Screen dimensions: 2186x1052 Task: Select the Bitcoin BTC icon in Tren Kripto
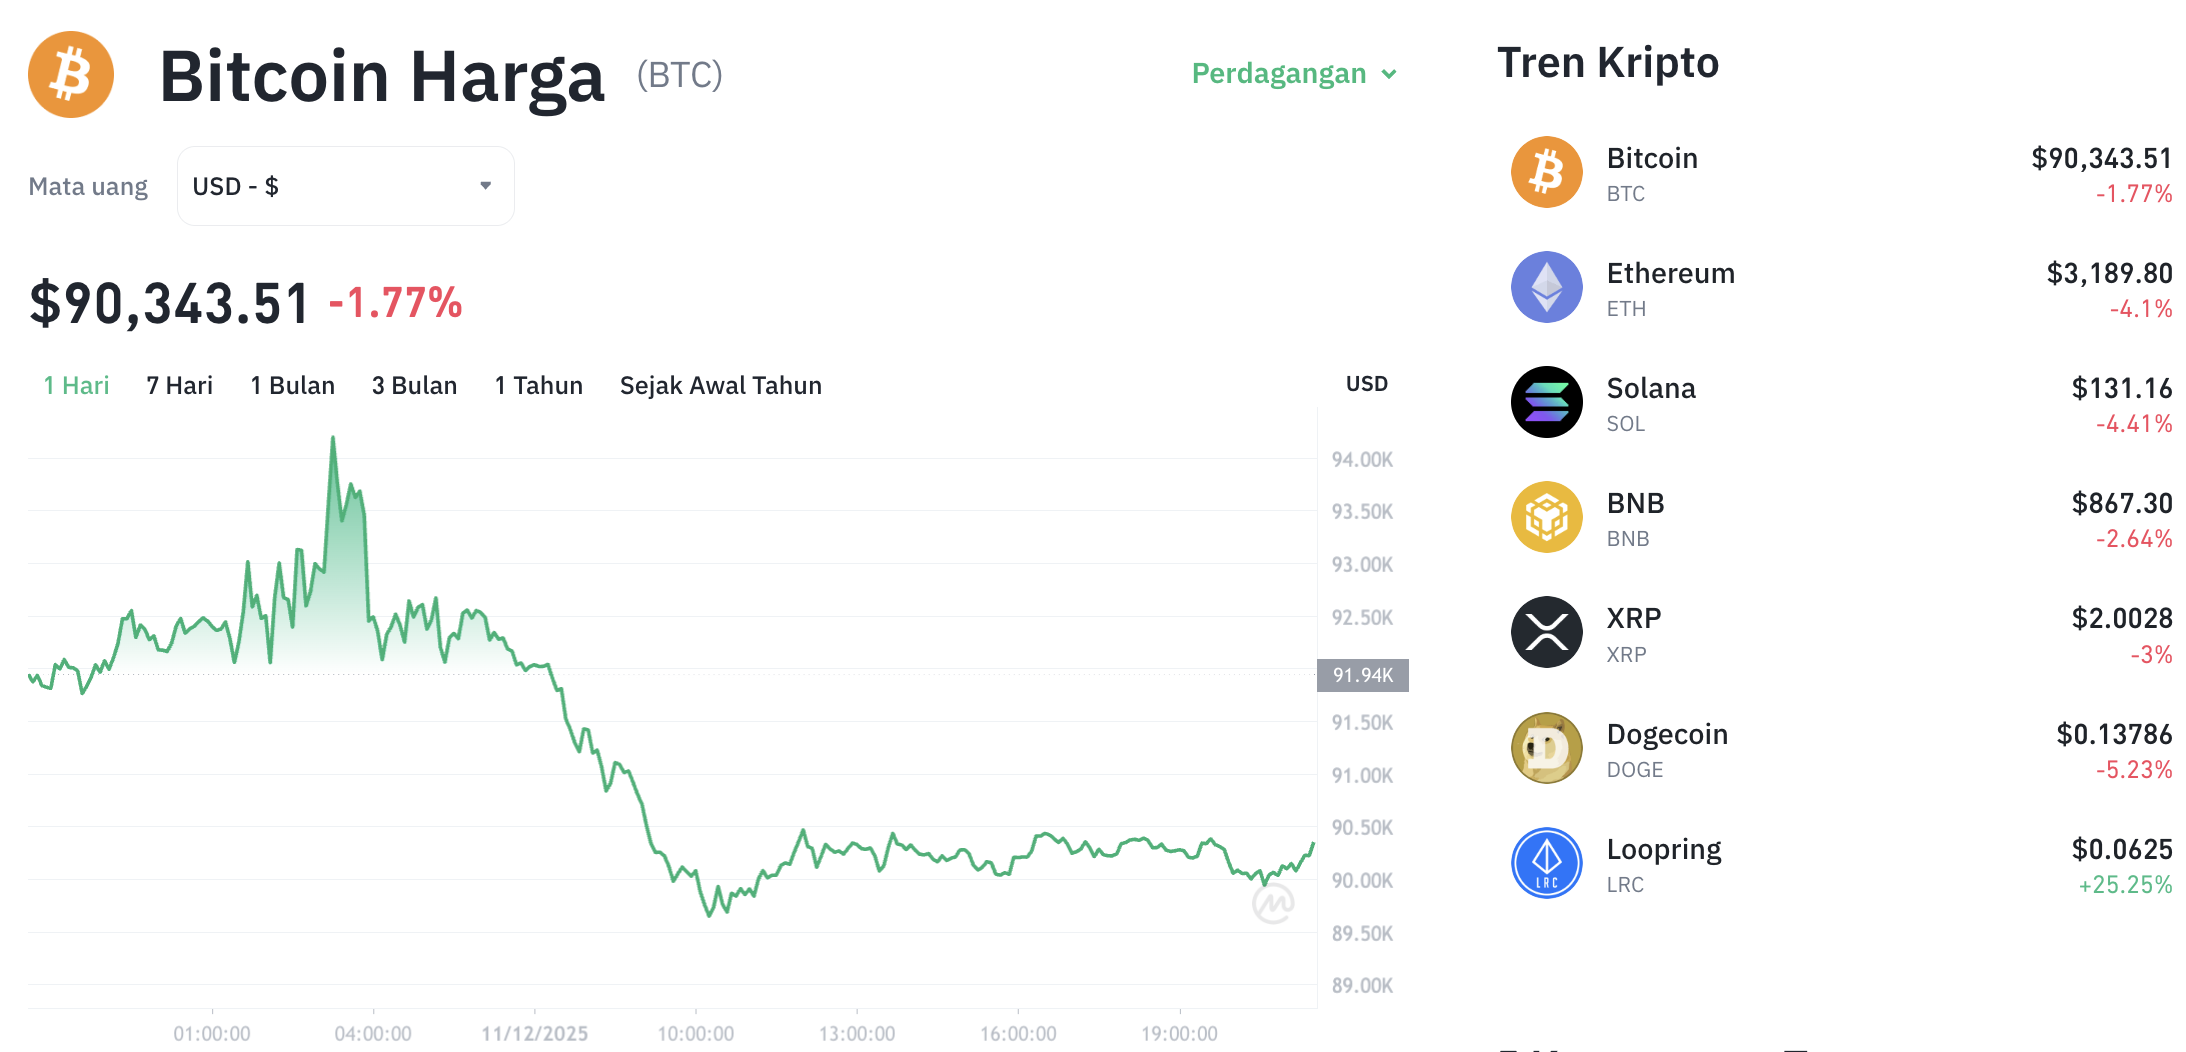[1546, 172]
